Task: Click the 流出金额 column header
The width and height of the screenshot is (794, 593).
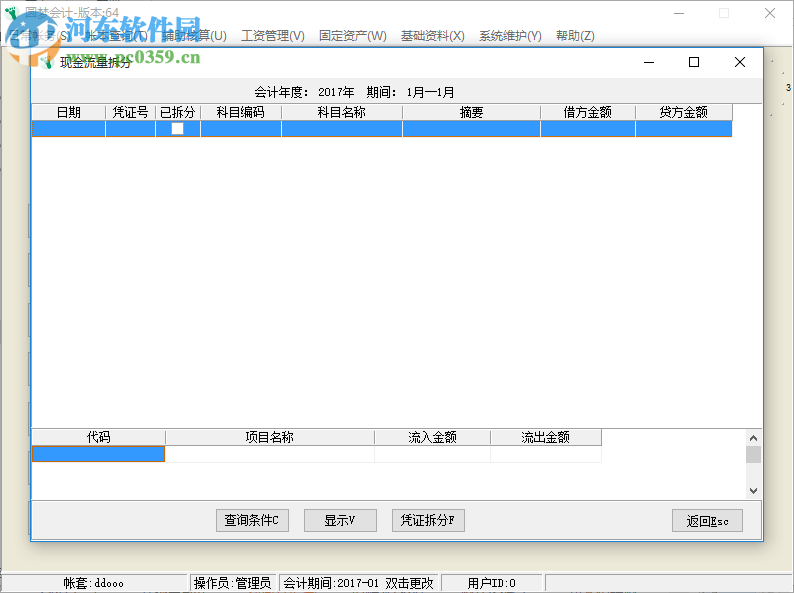Action: pyautogui.click(x=546, y=437)
